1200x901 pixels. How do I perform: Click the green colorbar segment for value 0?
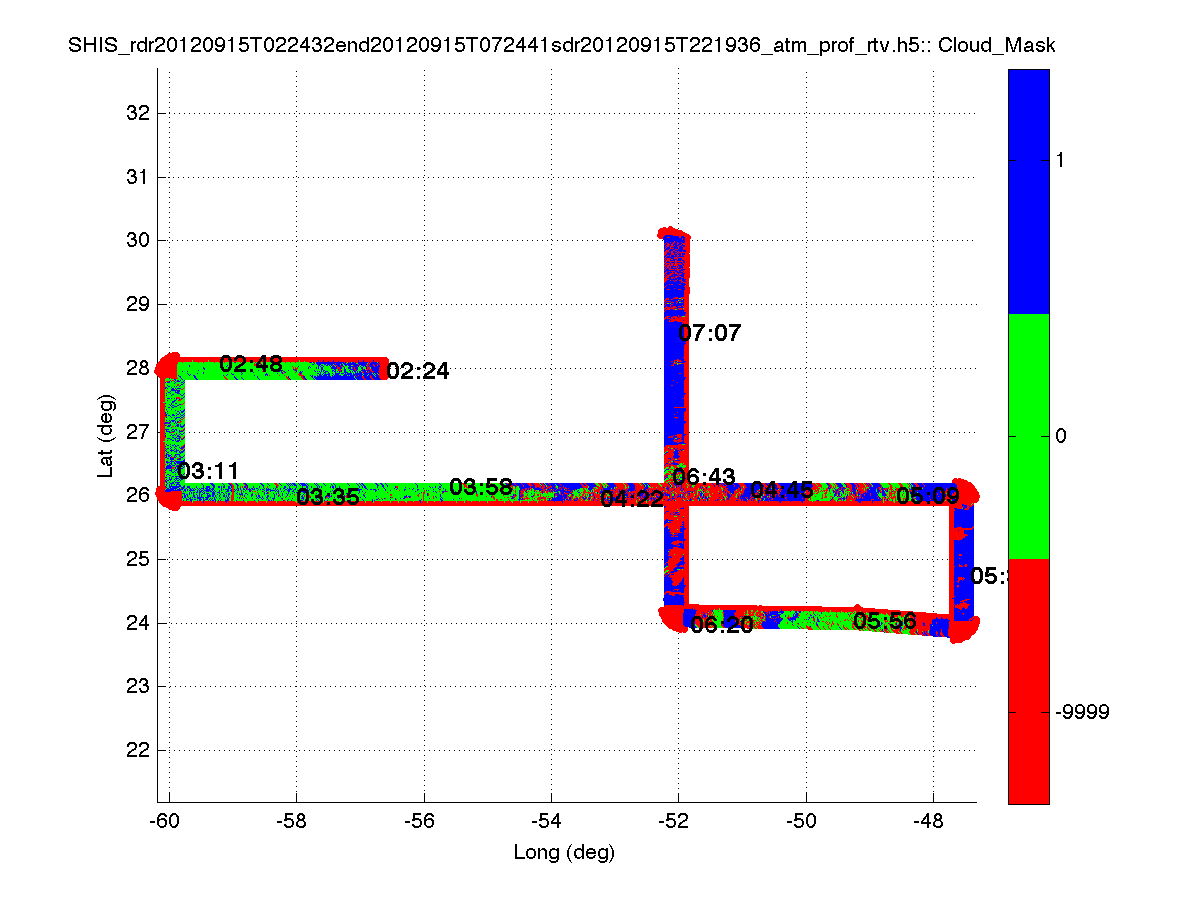(1029, 436)
